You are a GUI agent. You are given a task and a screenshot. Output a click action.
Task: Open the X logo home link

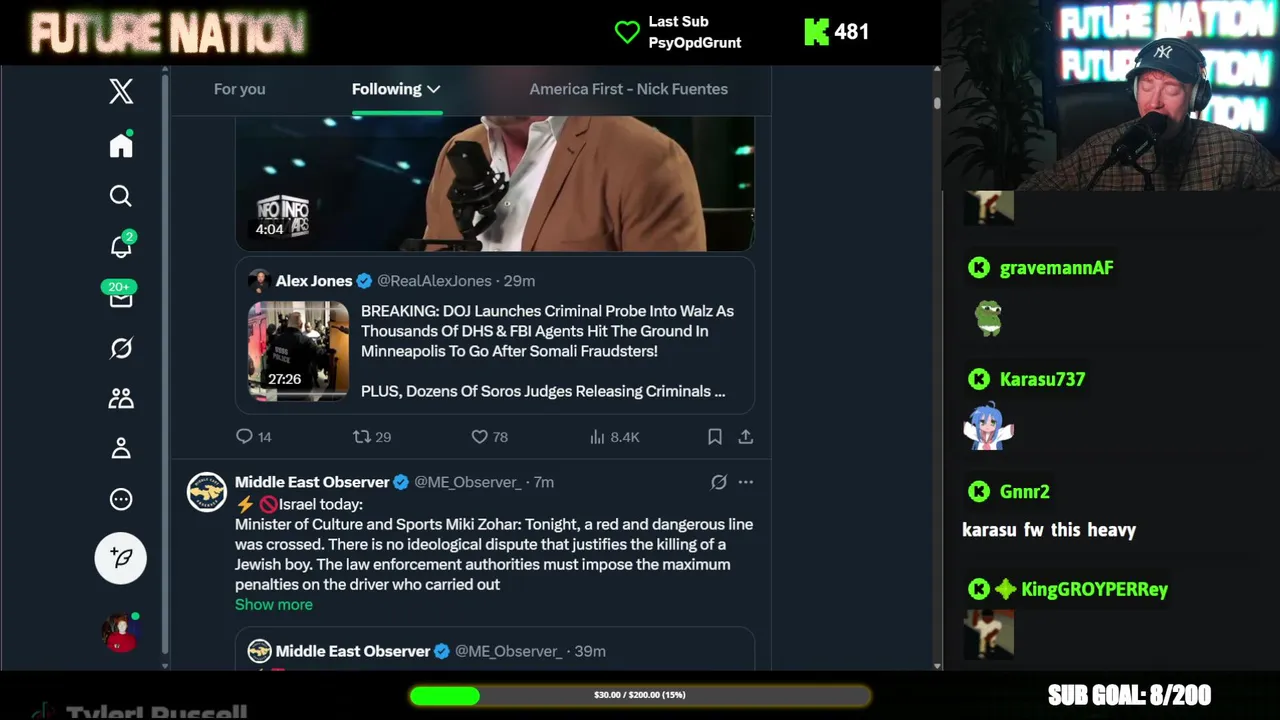click(121, 91)
